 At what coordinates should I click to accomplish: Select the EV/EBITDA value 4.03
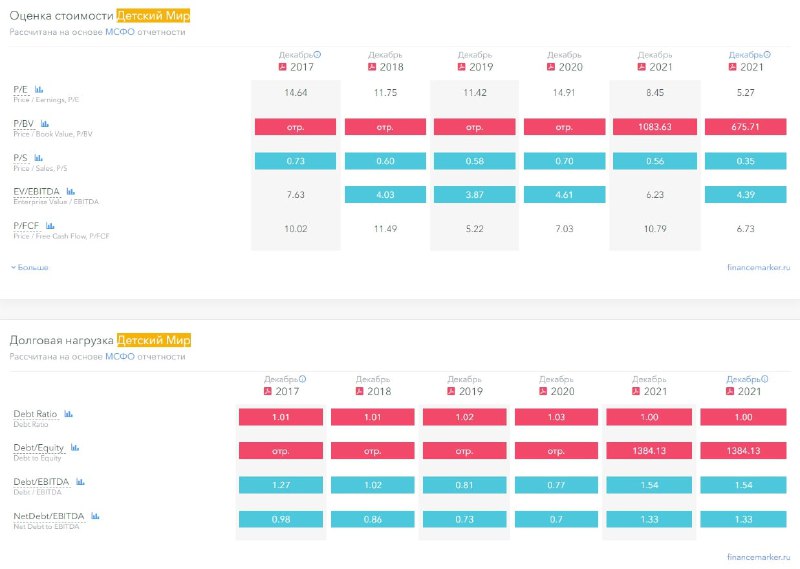(x=385, y=194)
